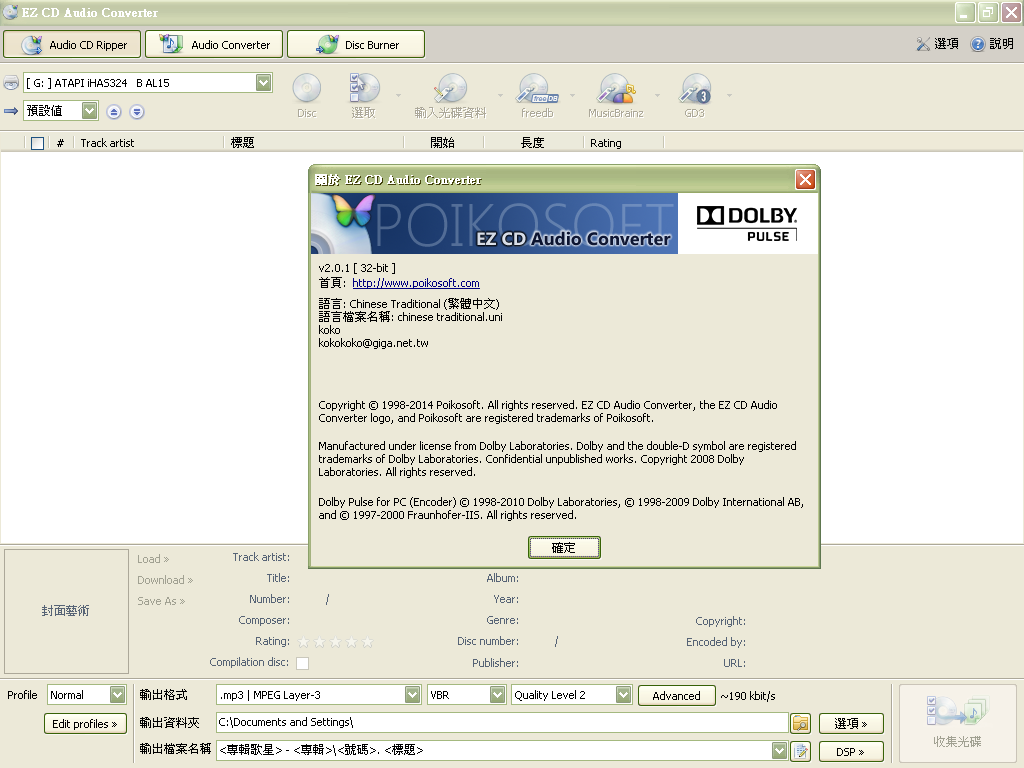Screen dimensions: 1024x768
Task: Open dropdown arrow next to freedb
Action: pos(573,96)
